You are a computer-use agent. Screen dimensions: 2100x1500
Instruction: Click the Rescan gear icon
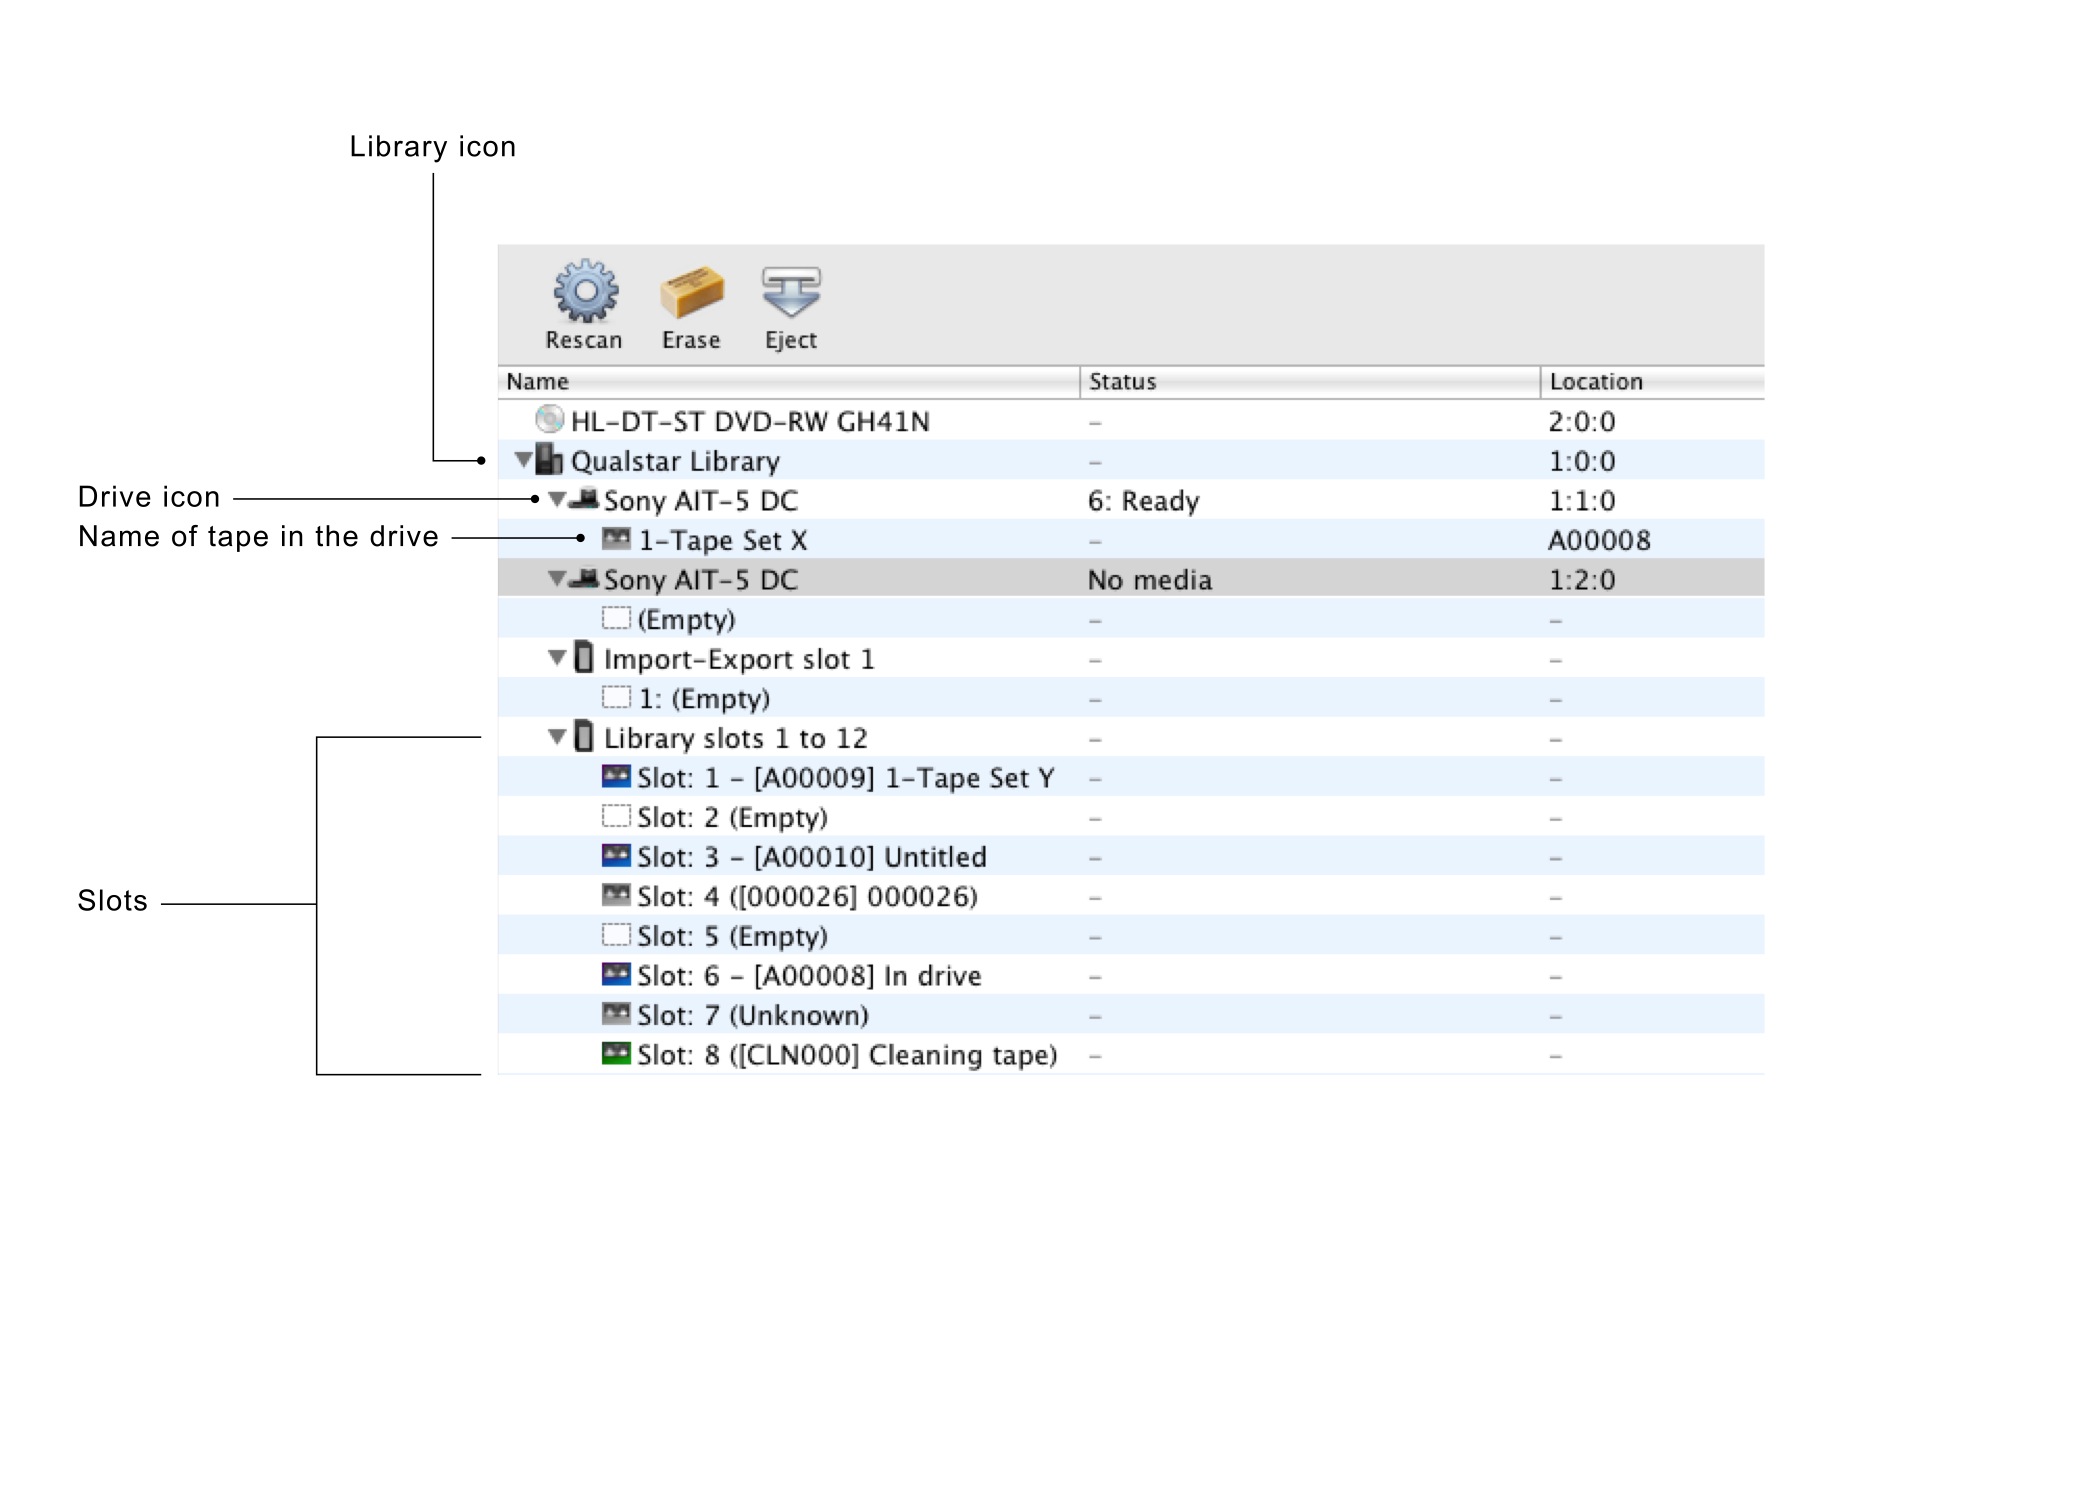(585, 291)
